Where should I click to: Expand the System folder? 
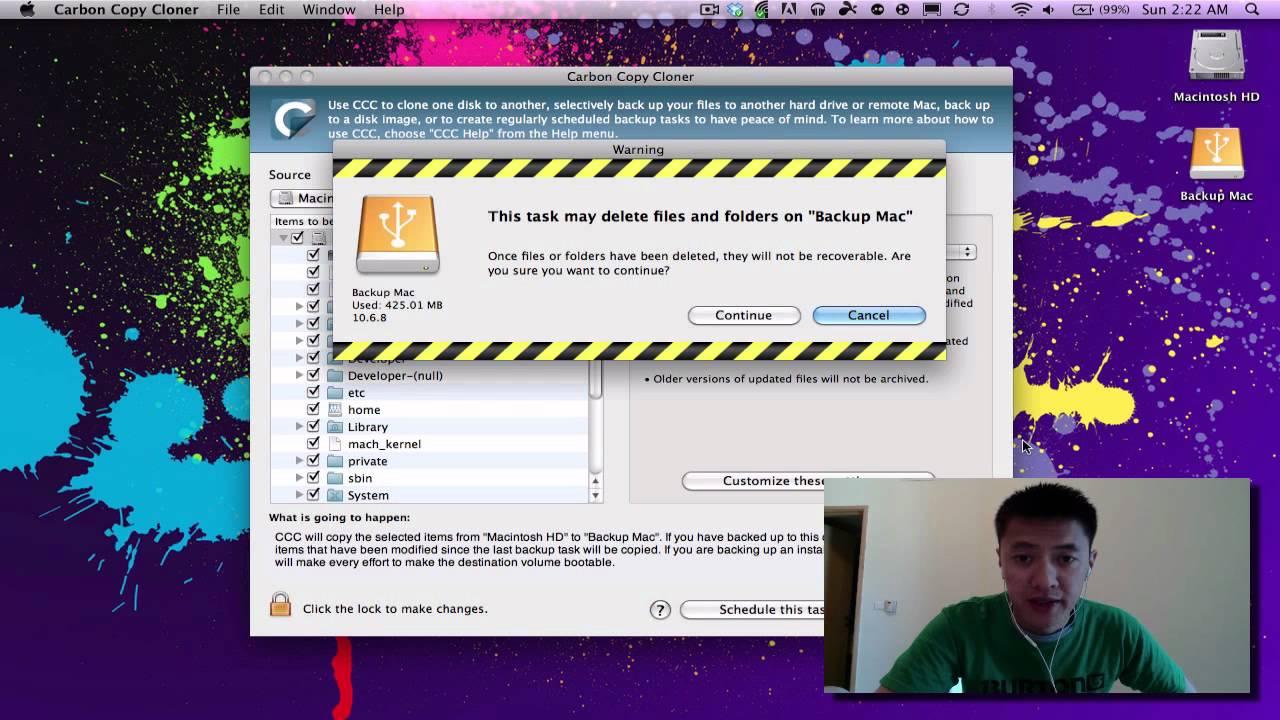[299, 494]
